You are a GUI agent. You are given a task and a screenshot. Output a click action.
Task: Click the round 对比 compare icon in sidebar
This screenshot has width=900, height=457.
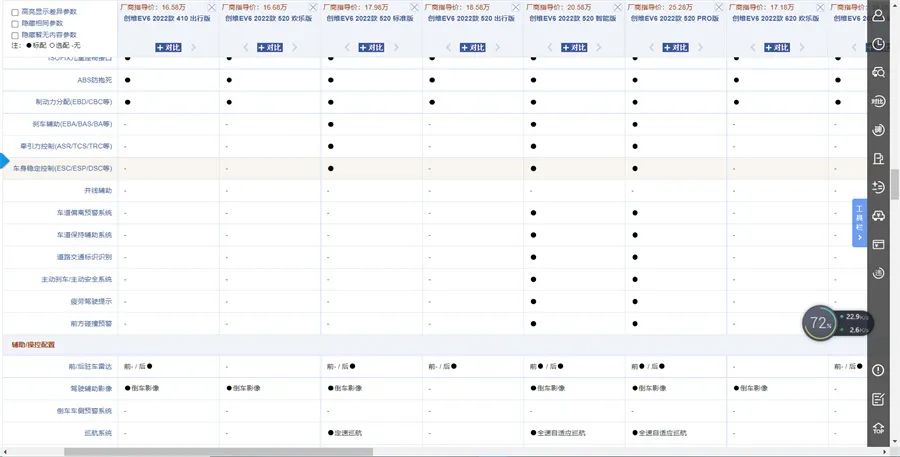coord(878,101)
